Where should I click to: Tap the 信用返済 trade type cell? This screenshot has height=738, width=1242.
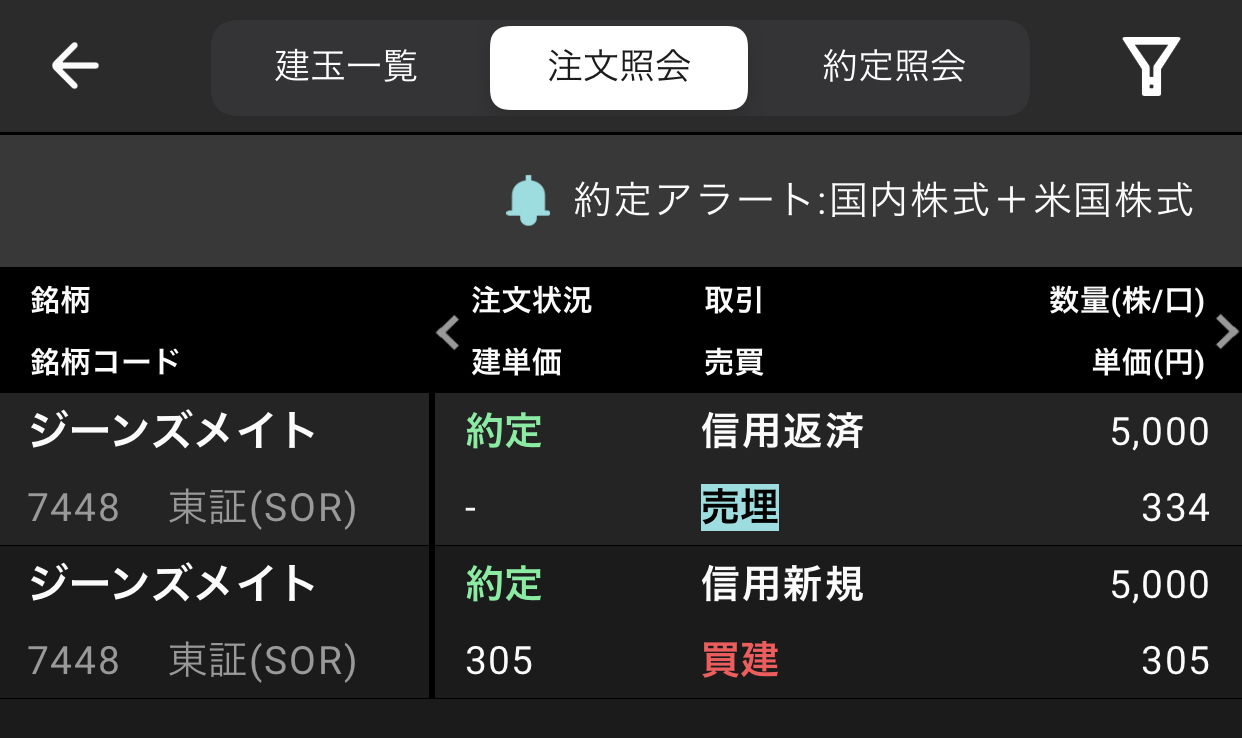pos(782,432)
